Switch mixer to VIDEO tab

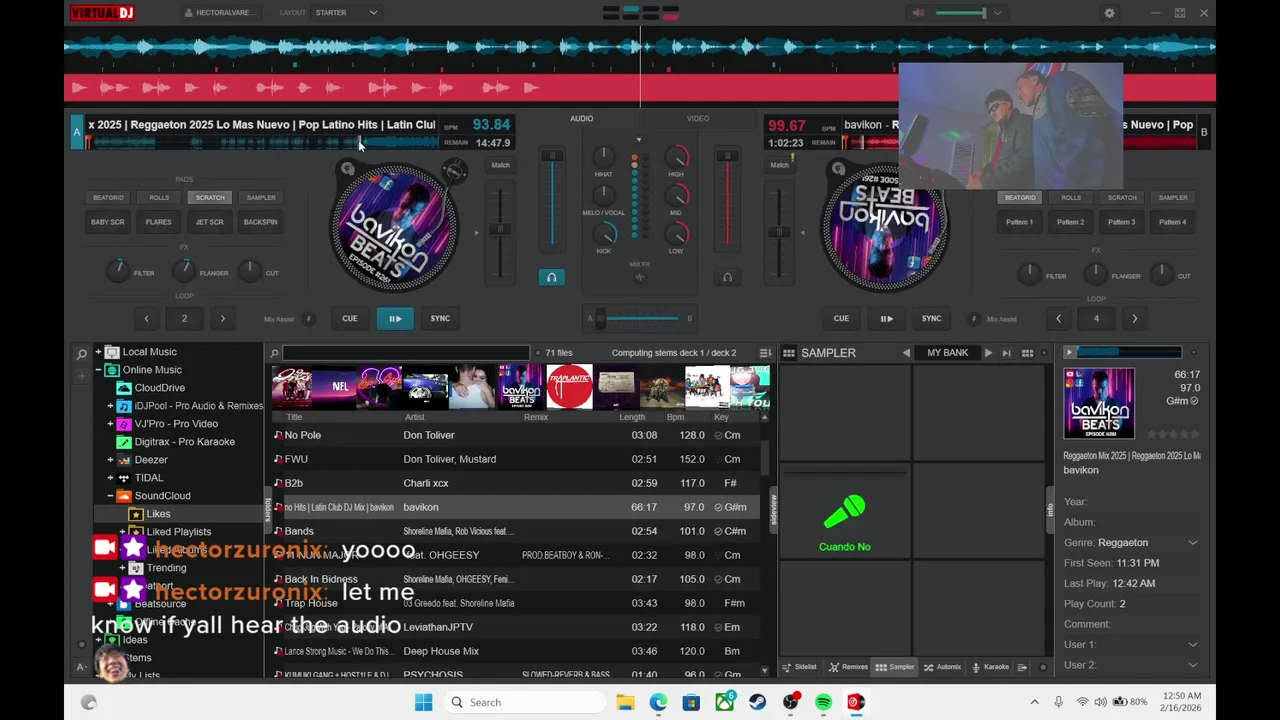coord(698,118)
